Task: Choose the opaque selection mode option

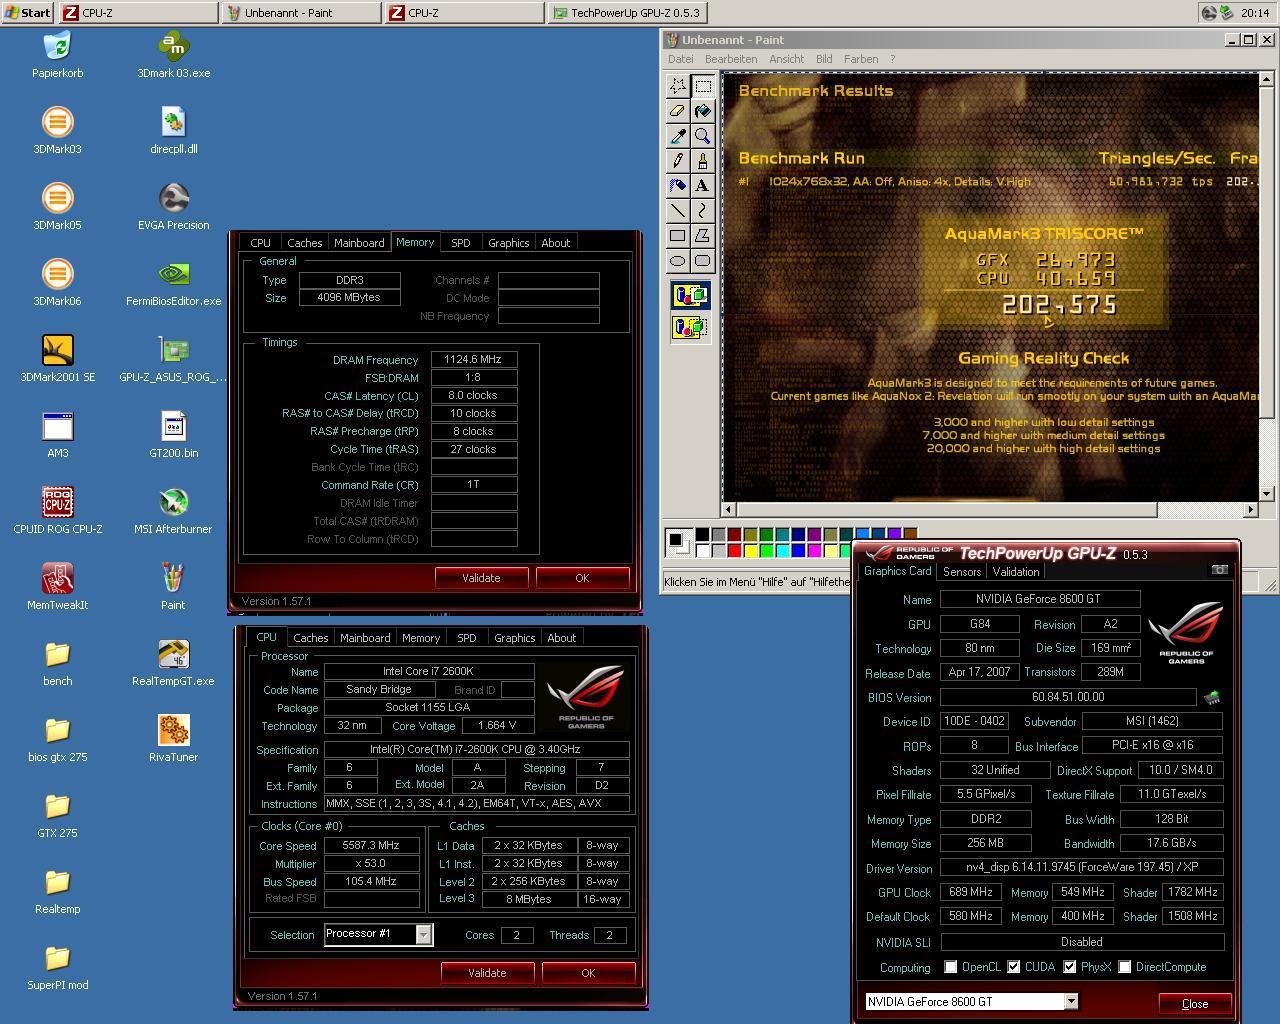Action: point(690,295)
